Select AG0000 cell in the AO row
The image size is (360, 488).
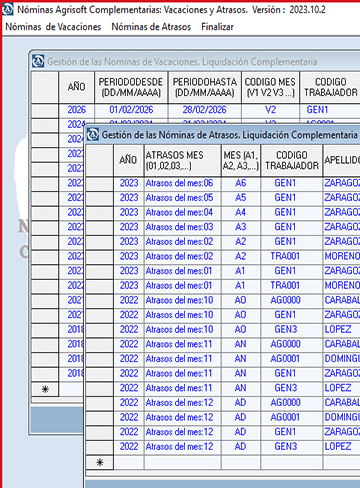coord(292,300)
